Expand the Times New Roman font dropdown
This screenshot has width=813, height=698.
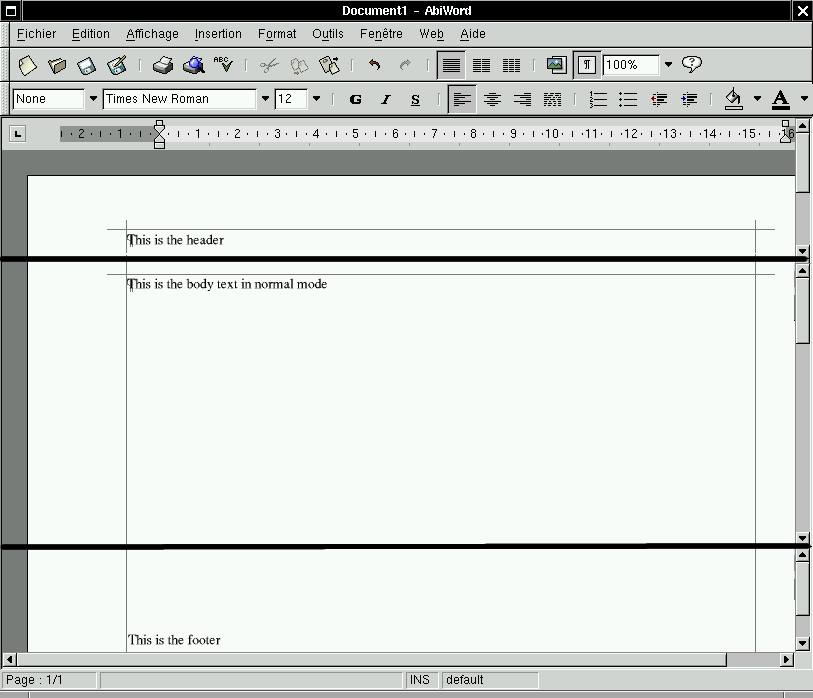[x=265, y=99]
